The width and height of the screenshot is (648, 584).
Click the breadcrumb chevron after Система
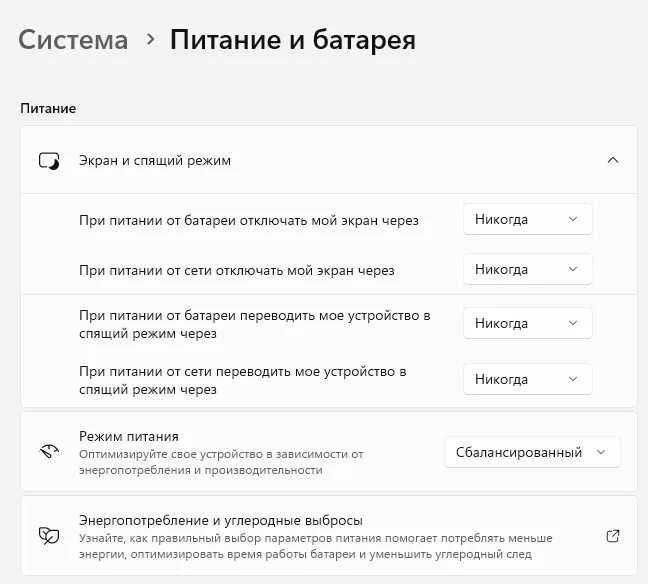click(150, 39)
